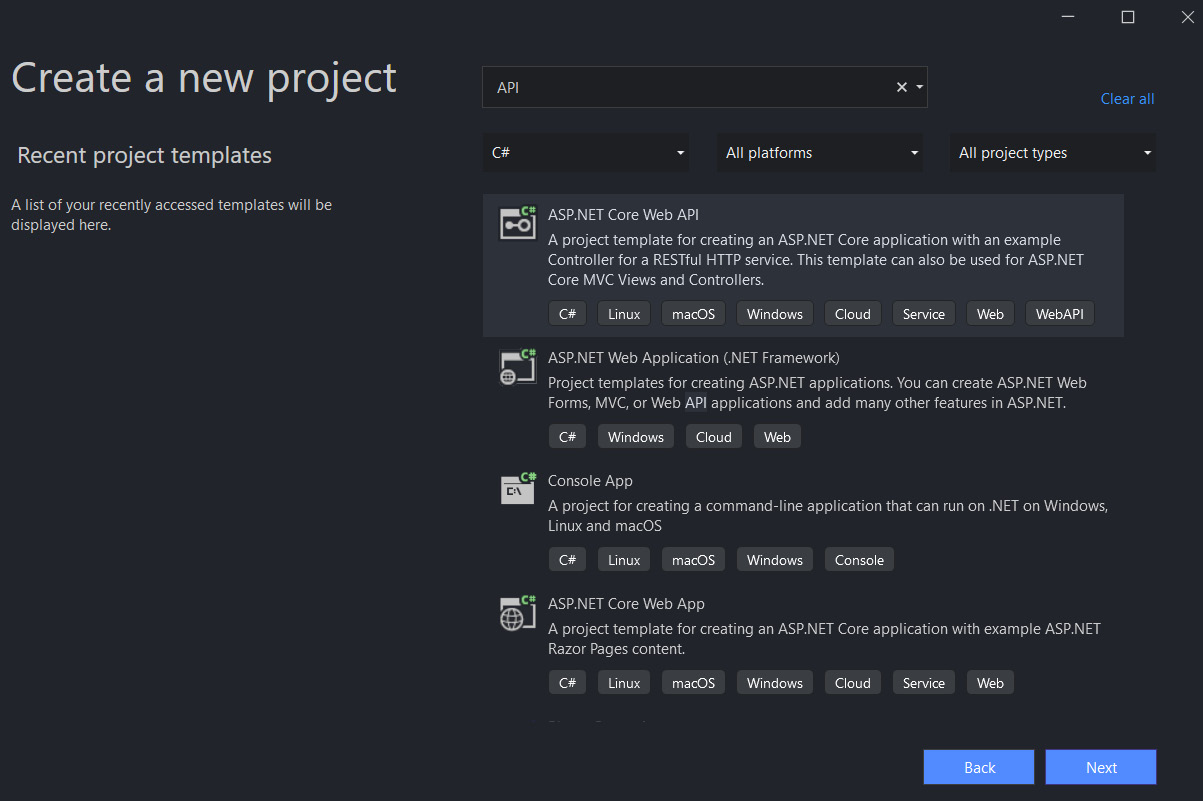1203x801 pixels.
Task: Select the ASP.NET Web Application (.NET Framework) title
Action: pos(694,358)
